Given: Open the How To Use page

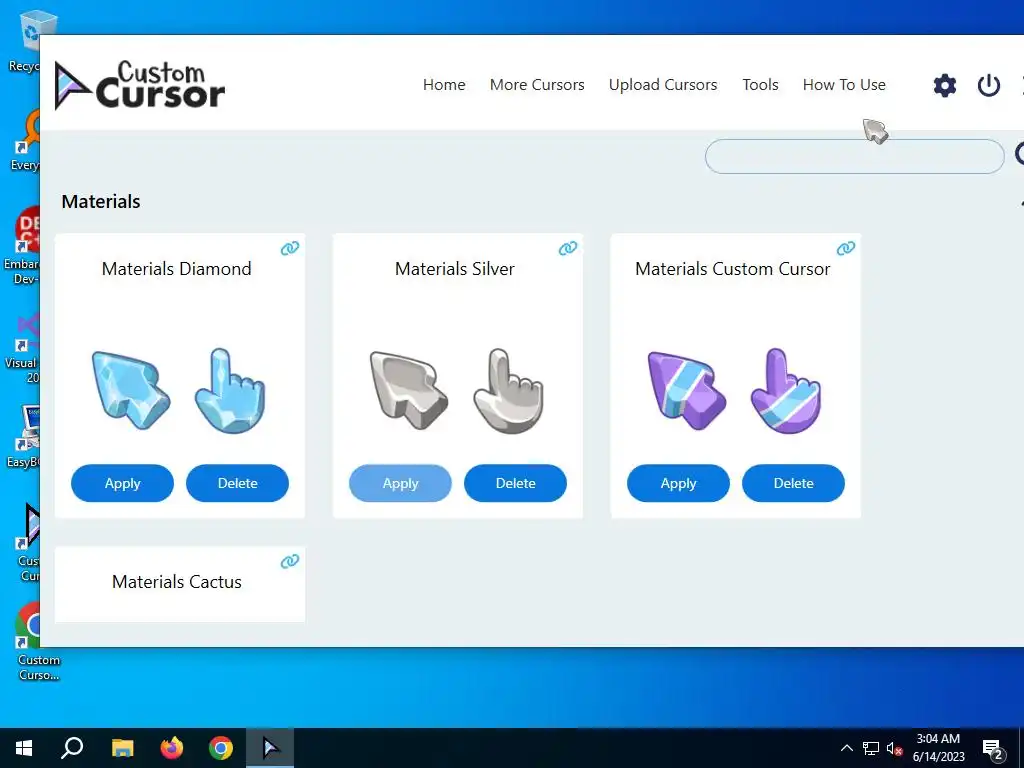Looking at the screenshot, I should [844, 85].
